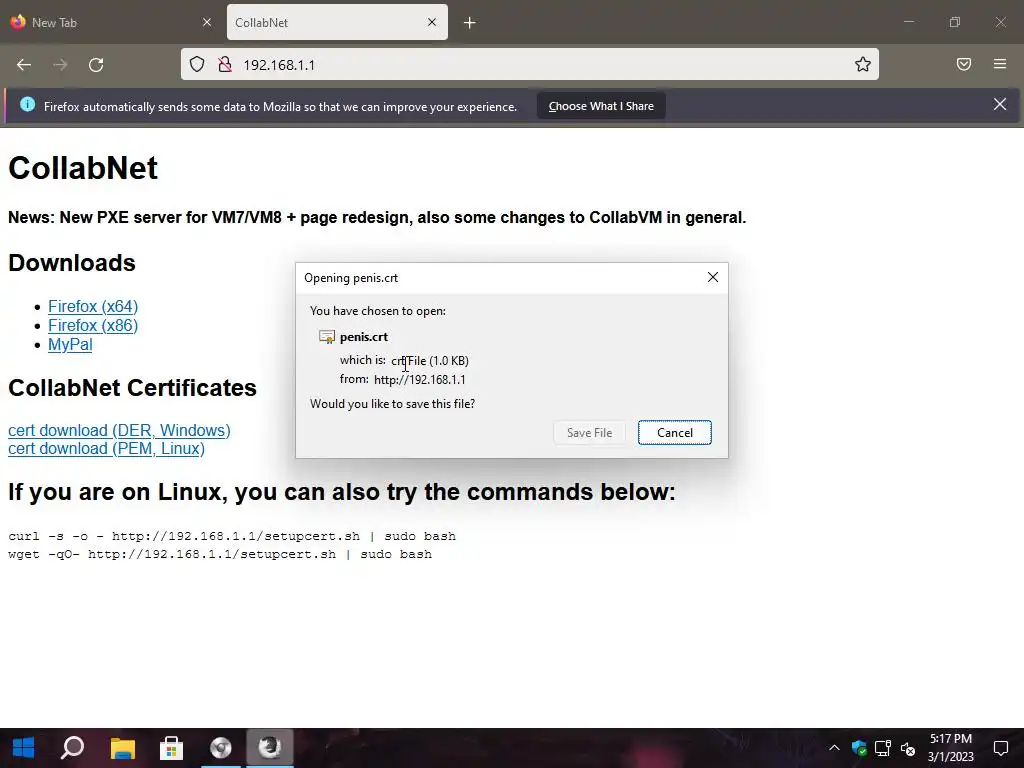Click the info icon in notification bar
The height and width of the screenshot is (768, 1024).
[x=27, y=104]
